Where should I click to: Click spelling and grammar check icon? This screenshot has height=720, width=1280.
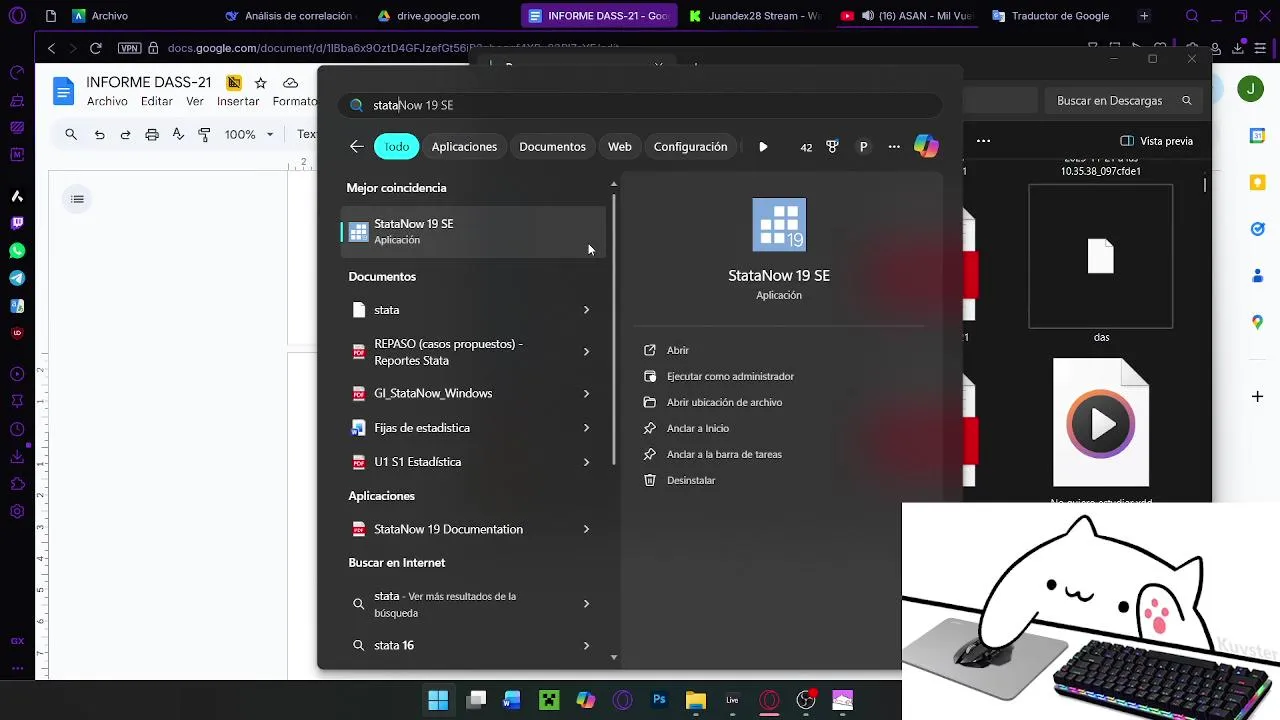pos(178,134)
